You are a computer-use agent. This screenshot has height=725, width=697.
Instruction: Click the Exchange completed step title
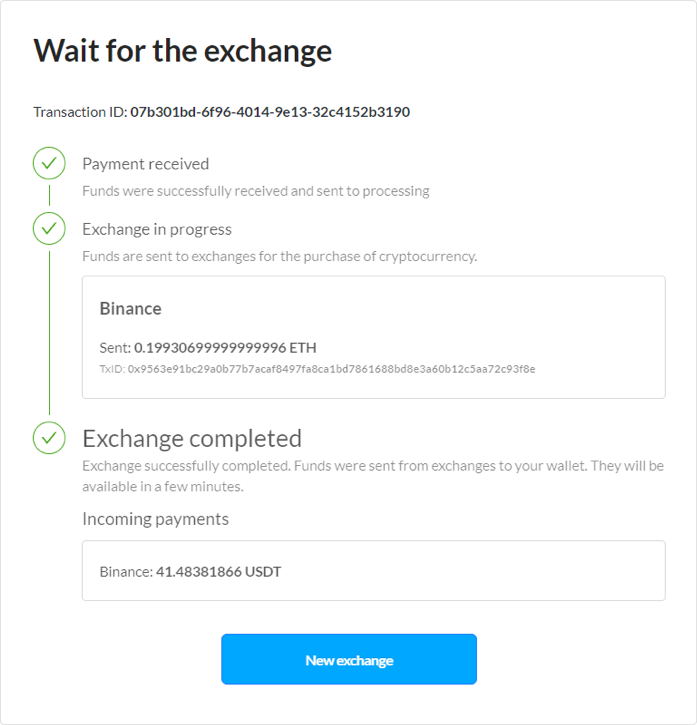pos(191,438)
